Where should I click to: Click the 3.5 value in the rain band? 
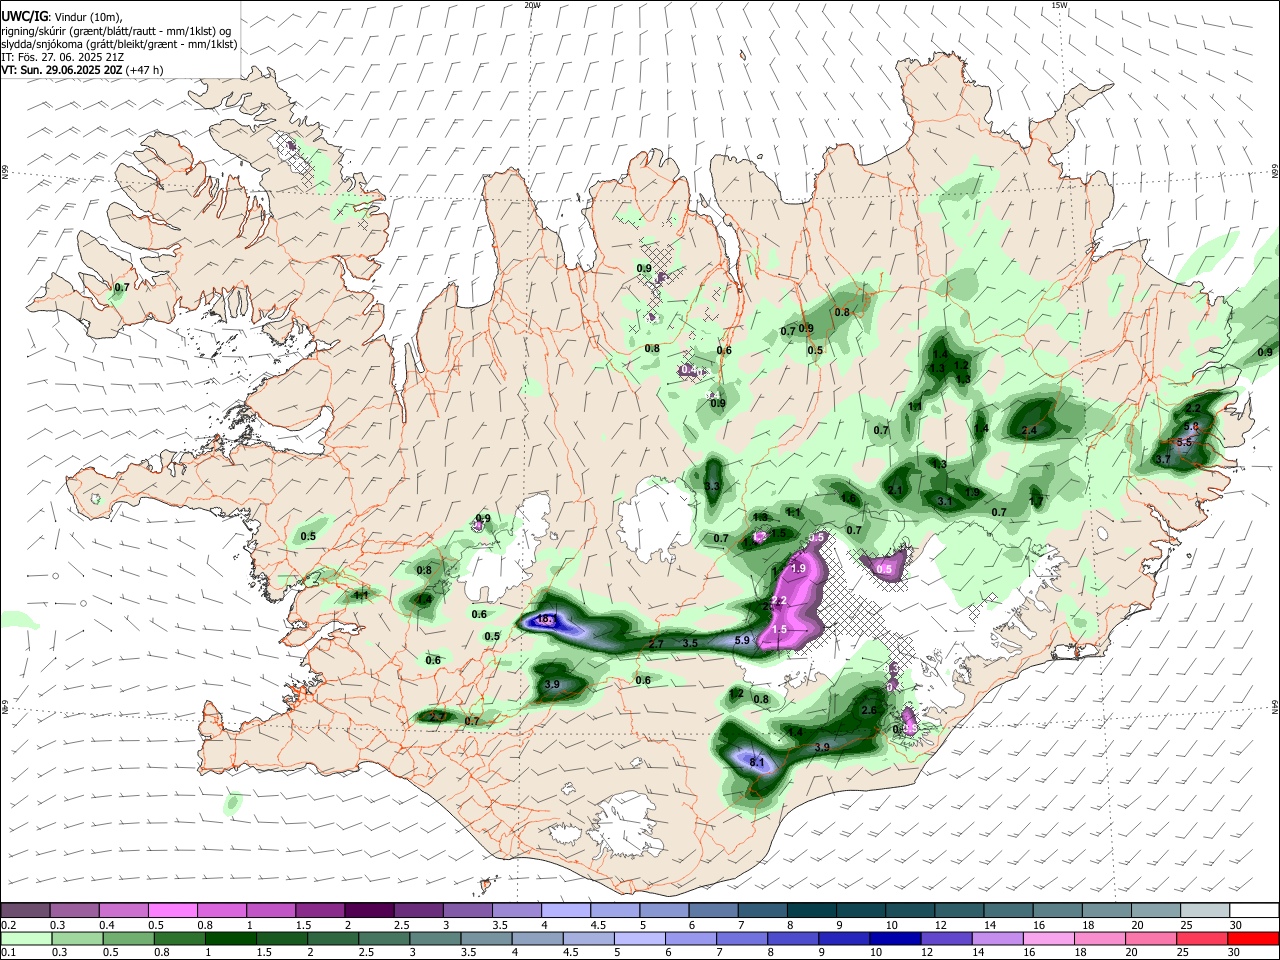point(690,643)
